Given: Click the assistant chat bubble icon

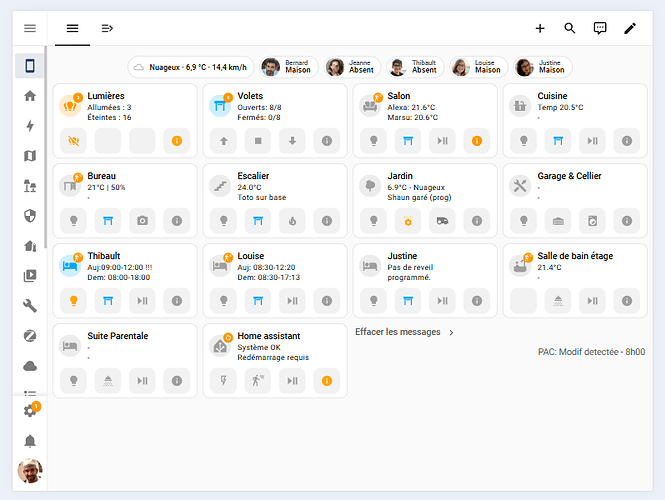Looking at the screenshot, I should coord(600,28).
